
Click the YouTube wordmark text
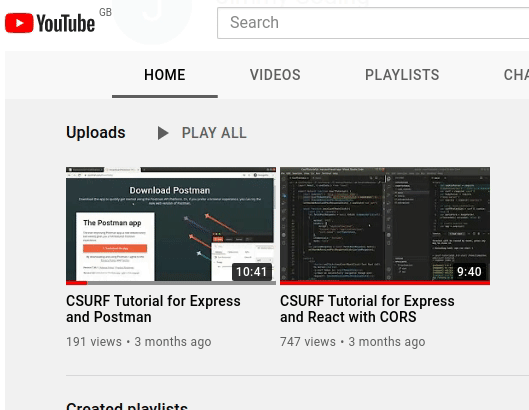pyautogui.click(x=65, y=23)
